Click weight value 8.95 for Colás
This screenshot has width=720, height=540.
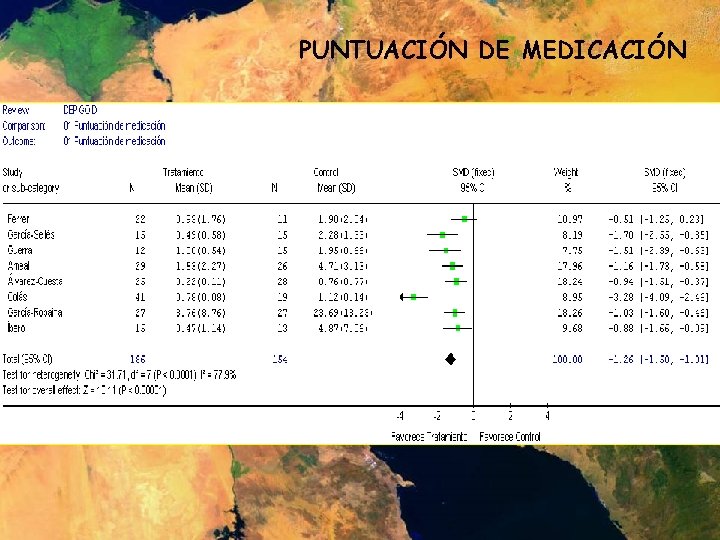[x=572, y=297]
